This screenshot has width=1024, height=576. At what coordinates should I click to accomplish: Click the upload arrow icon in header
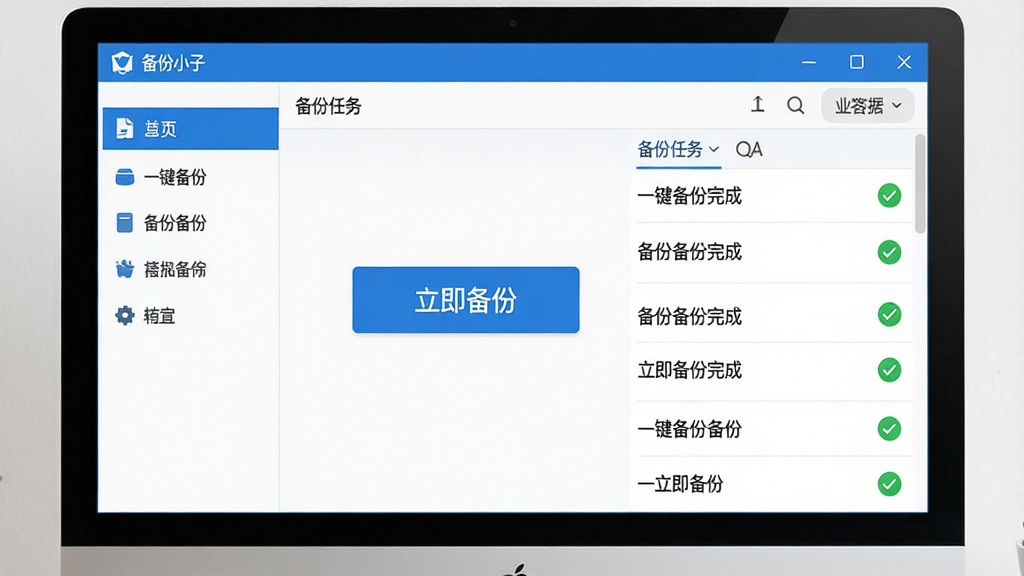(758, 104)
